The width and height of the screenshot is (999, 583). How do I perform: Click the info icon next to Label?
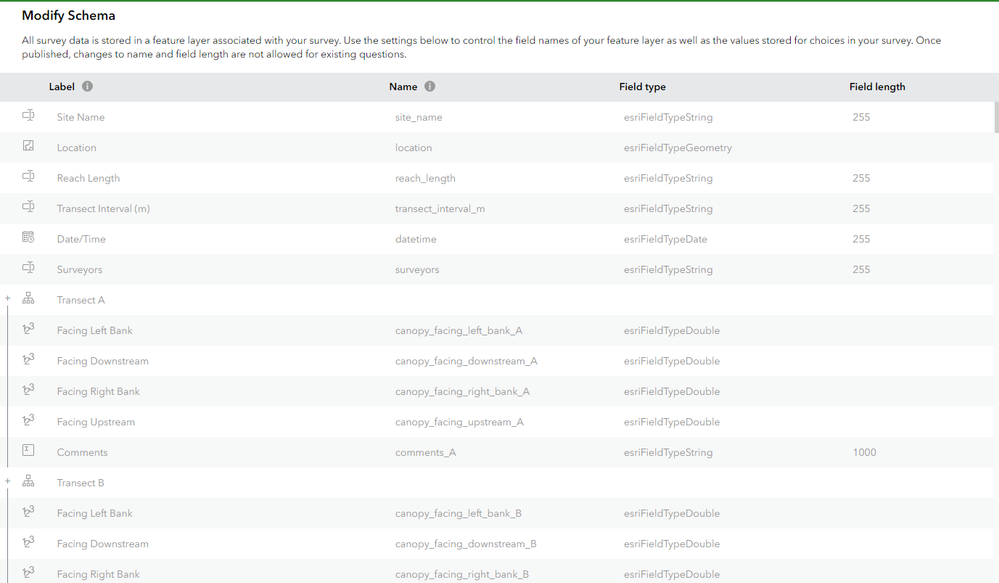pos(88,87)
